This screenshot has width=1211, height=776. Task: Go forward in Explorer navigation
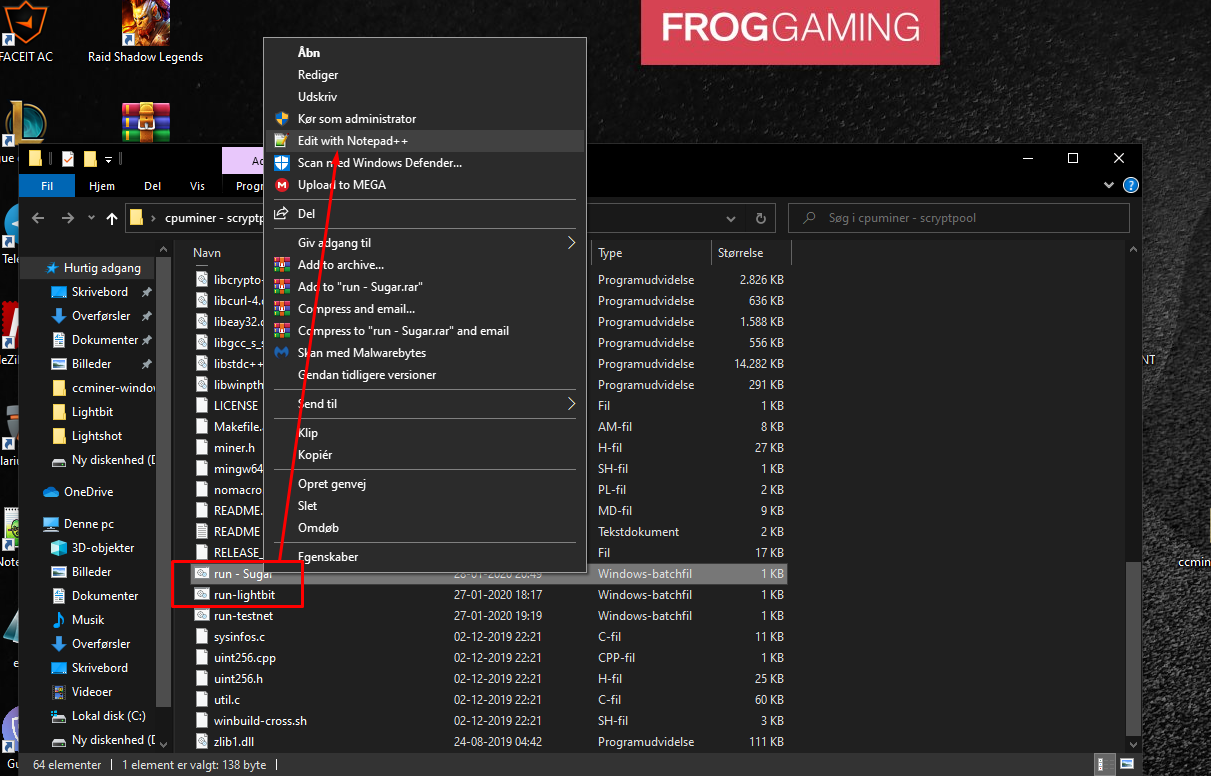pyautogui.click(x=67, y=218)
